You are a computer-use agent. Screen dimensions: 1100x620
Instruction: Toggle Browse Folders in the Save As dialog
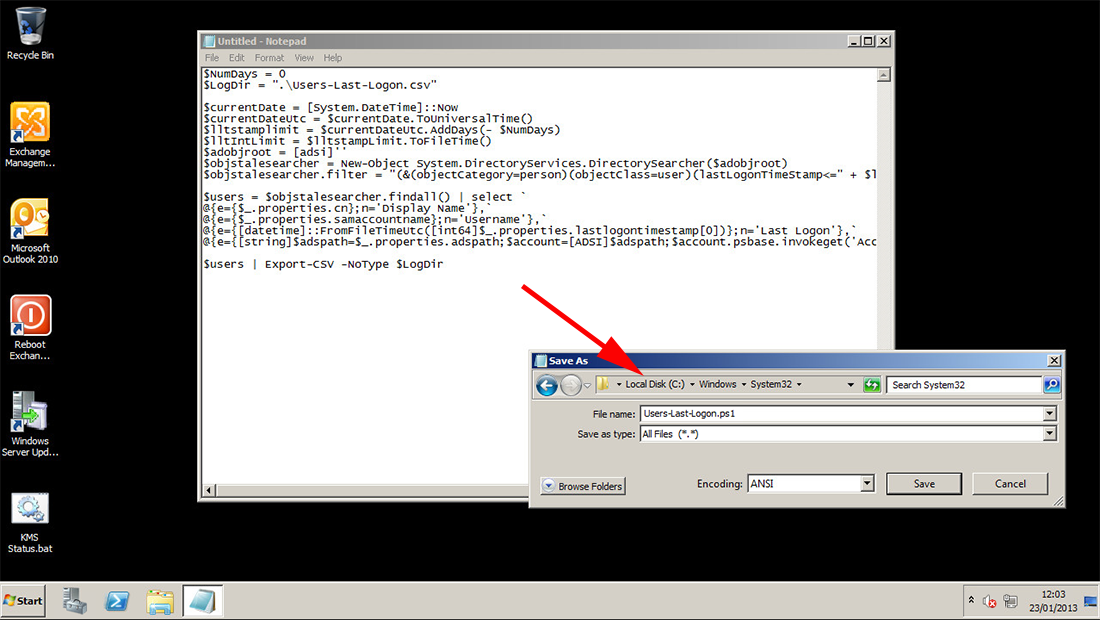coord(583,486)
